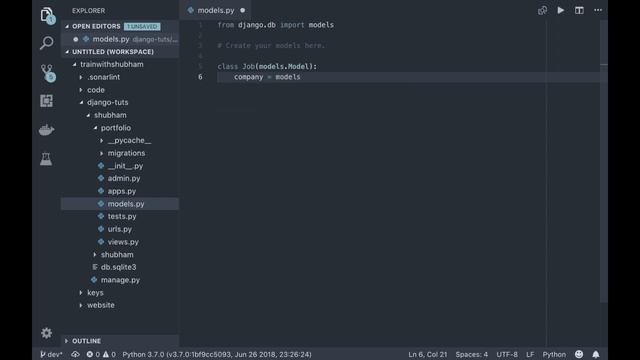
Task: Click the models.py file icon in tree
Action: tap(101, 204)
